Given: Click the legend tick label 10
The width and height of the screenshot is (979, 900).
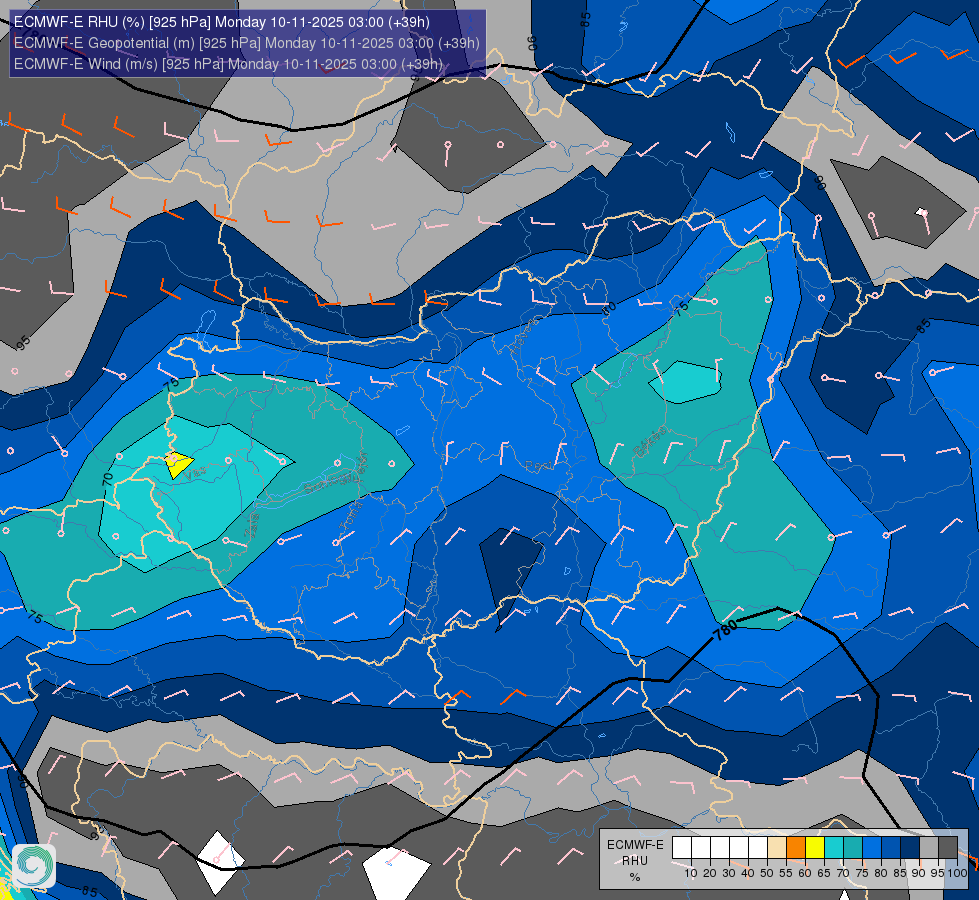Looking at the screenshot, I should click(x=691, y=873).
